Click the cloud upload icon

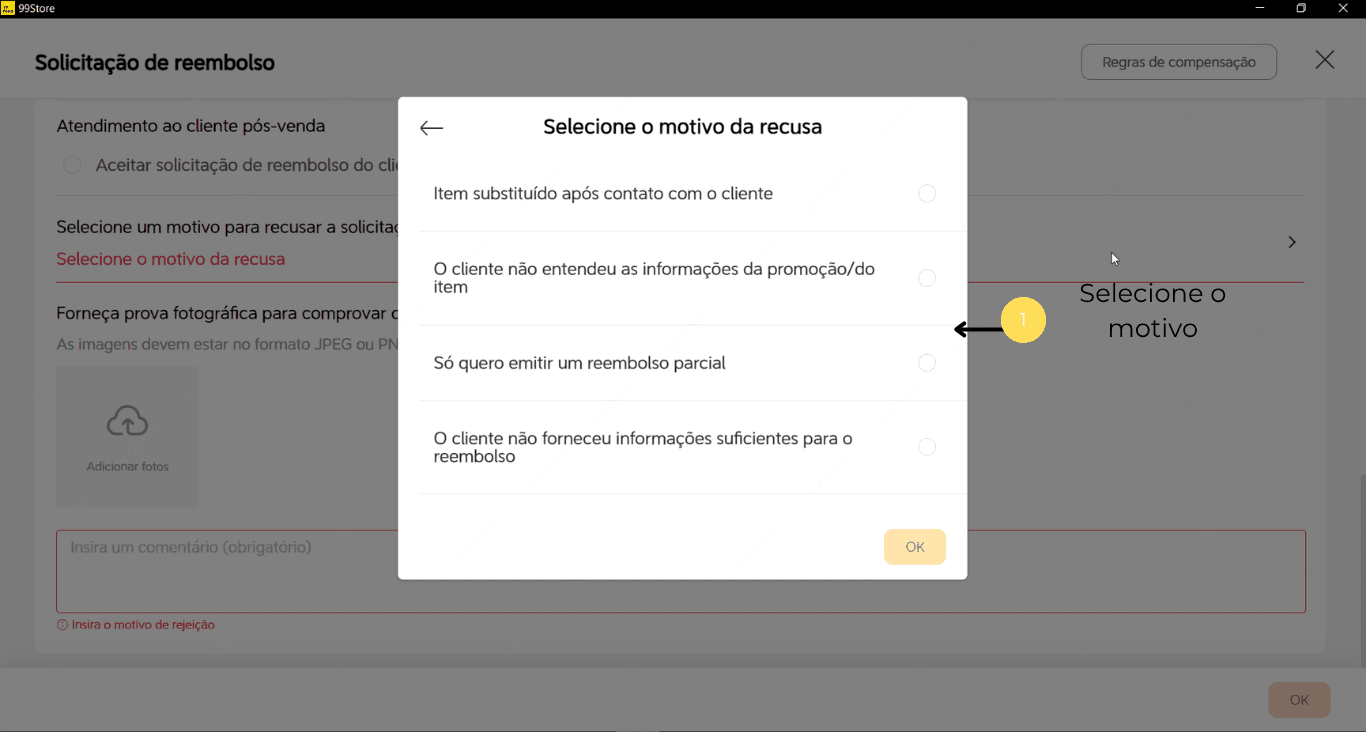pyautogui.click(x=127, y=422)
